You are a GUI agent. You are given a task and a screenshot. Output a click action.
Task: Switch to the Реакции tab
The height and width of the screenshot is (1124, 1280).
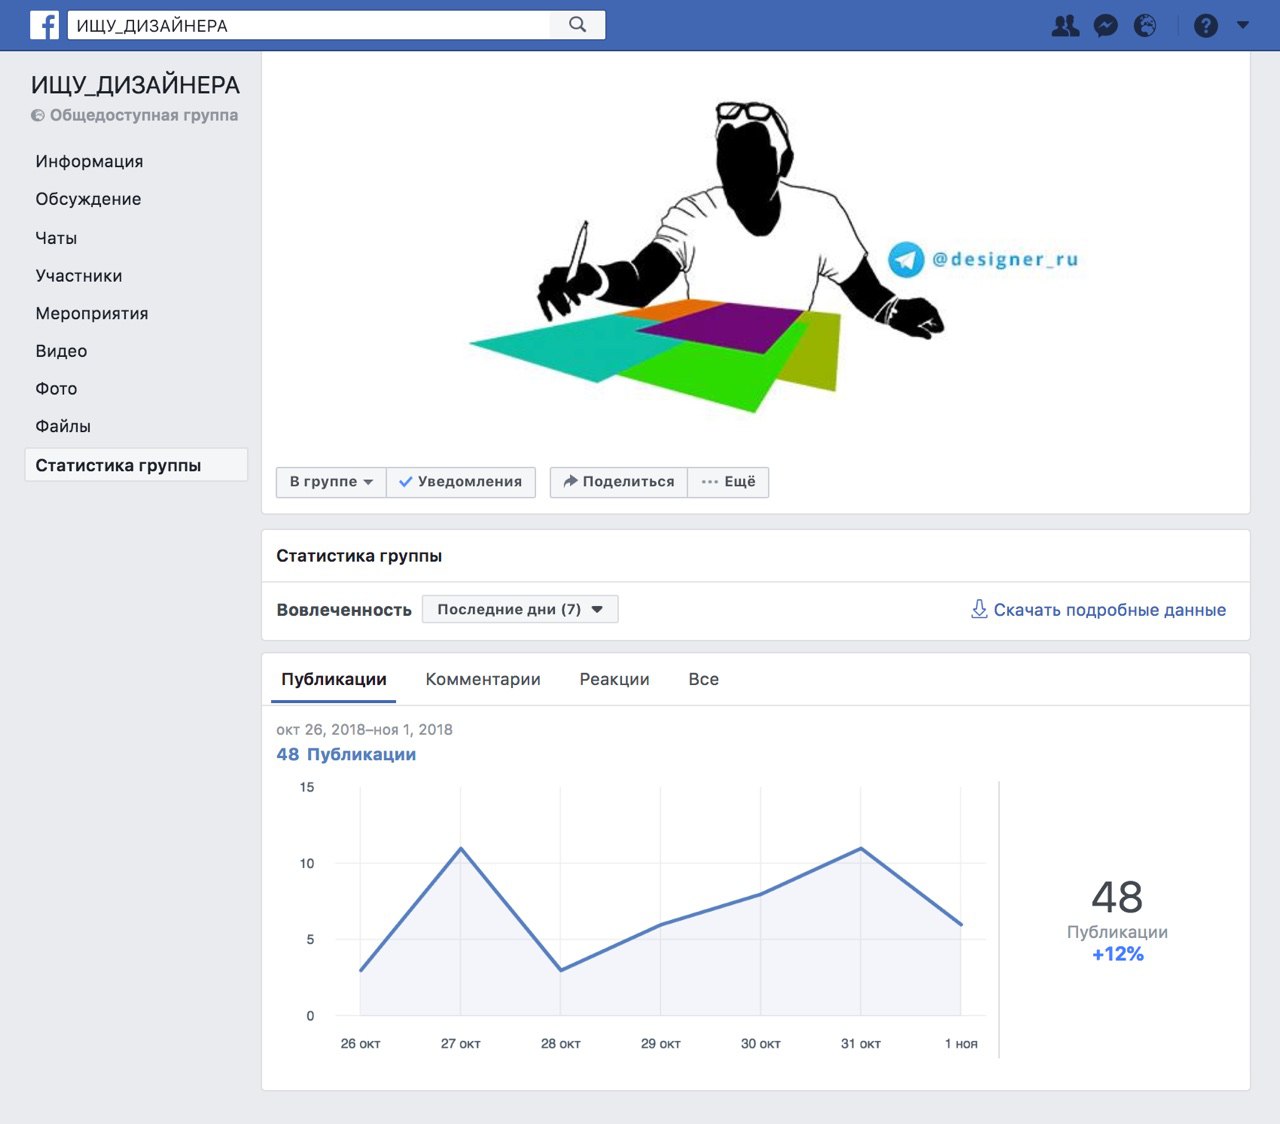[x=614, y=679]
